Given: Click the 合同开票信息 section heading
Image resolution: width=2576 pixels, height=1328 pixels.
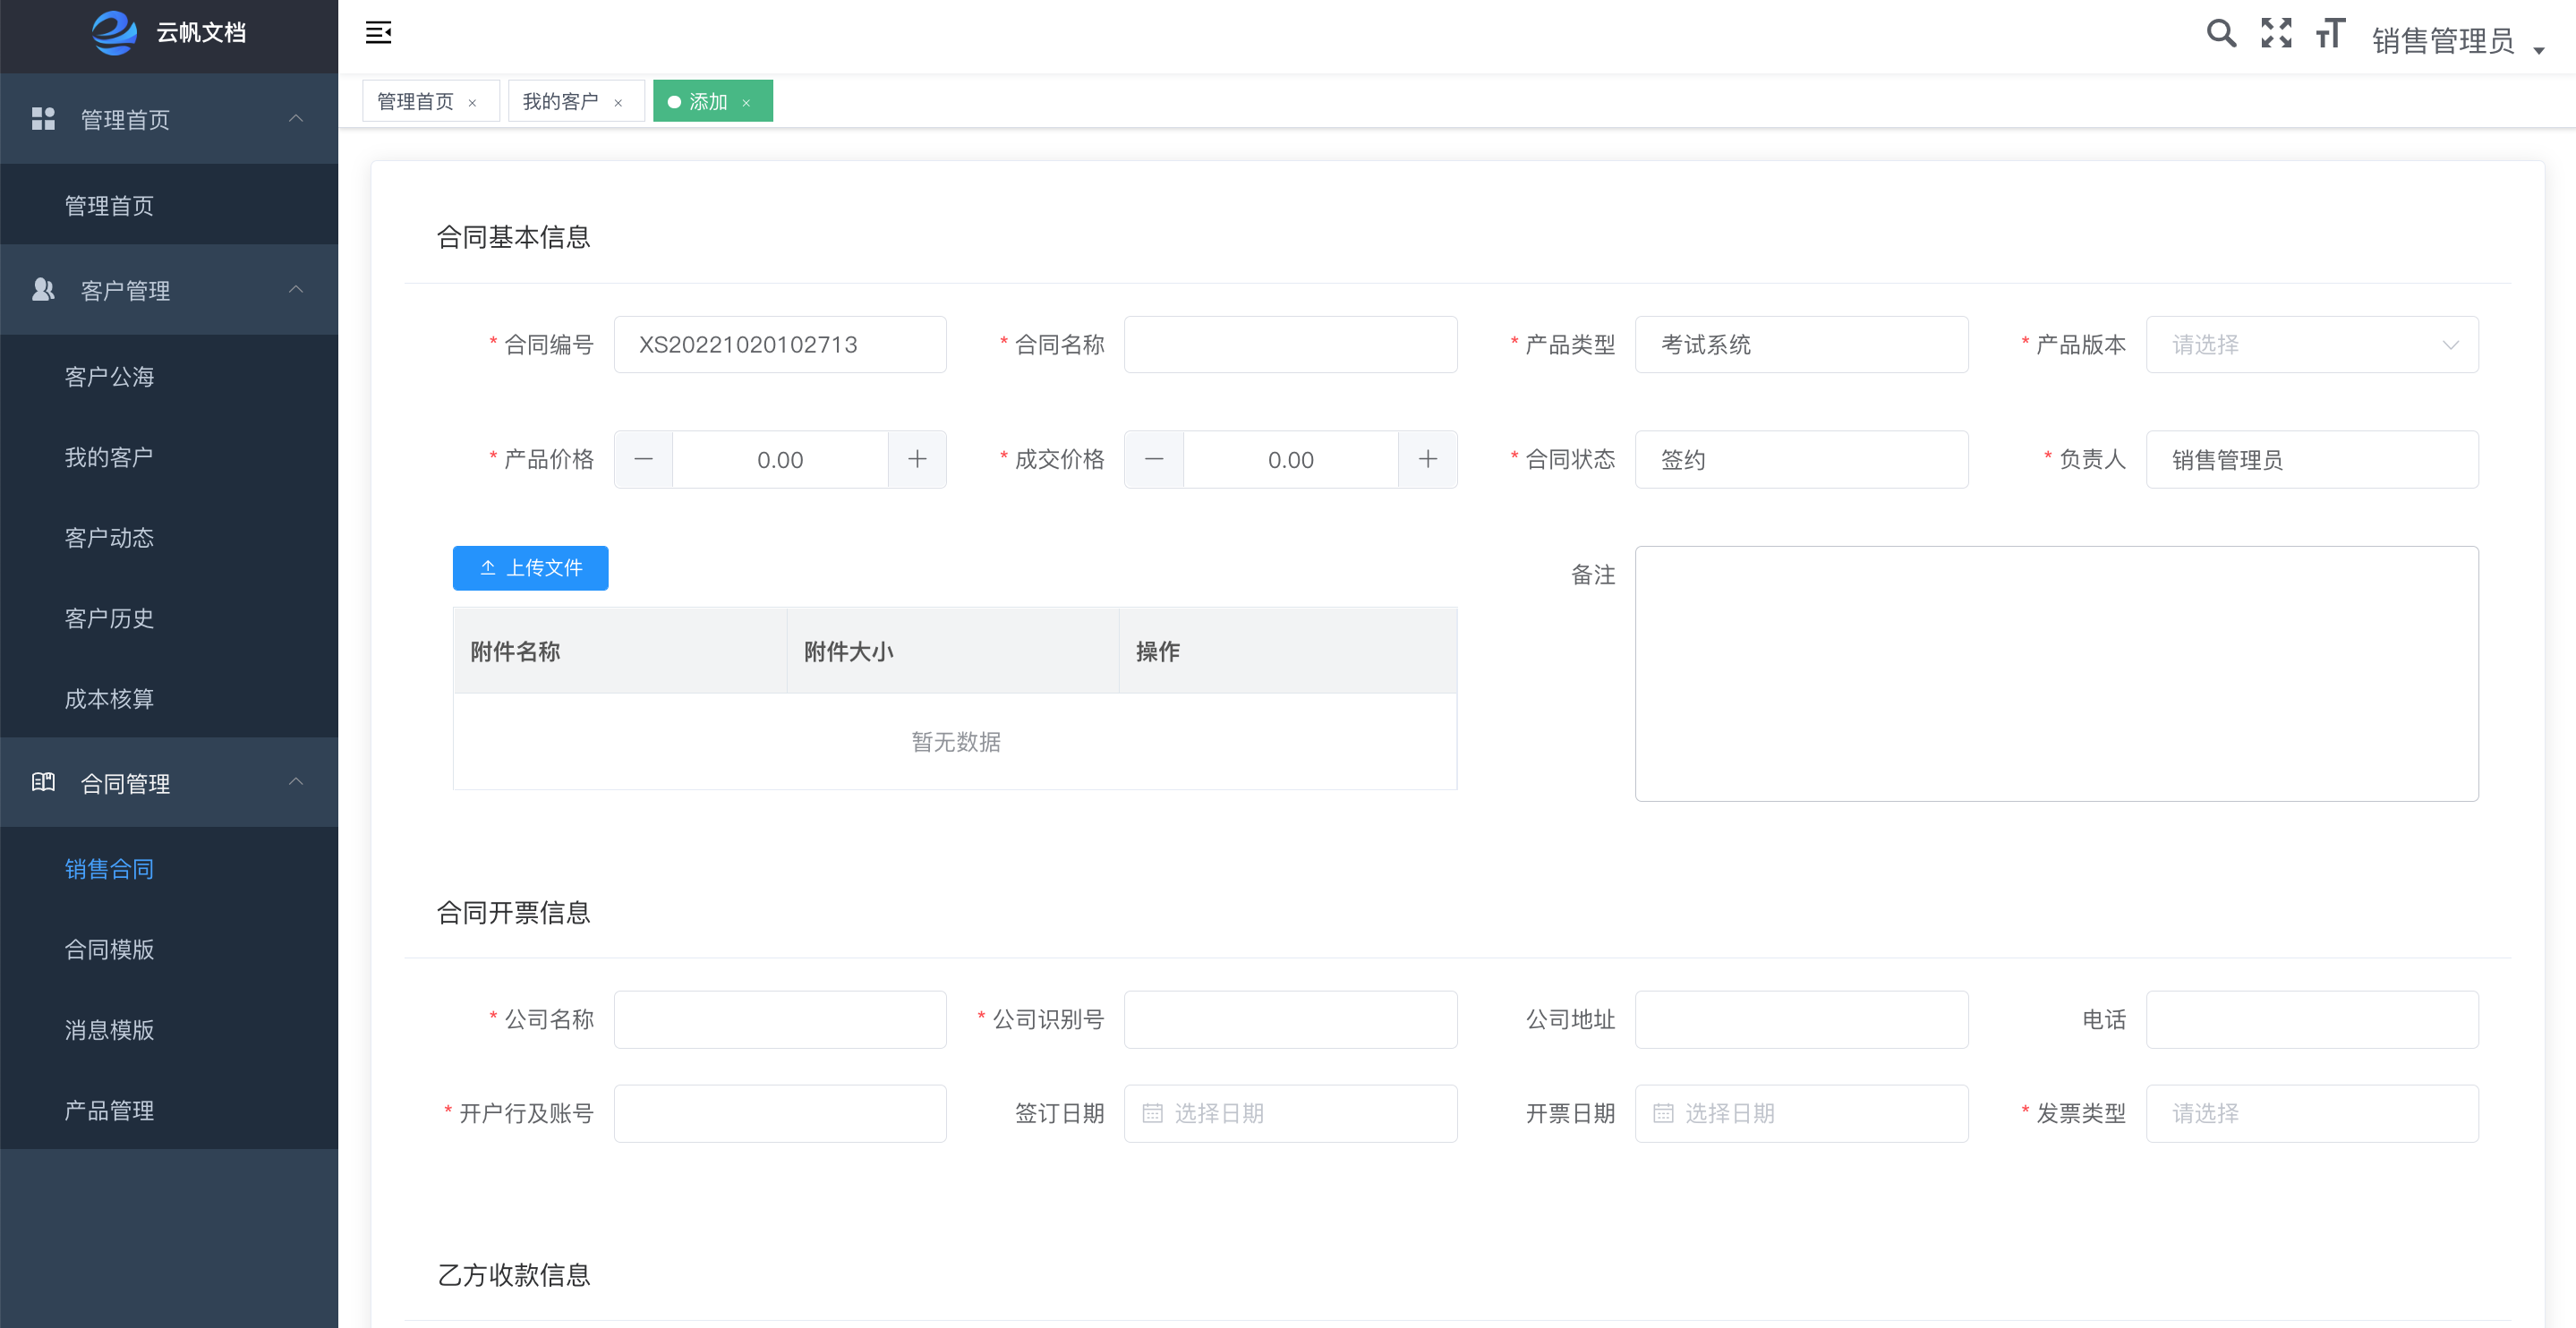Looking at the screenshot, I should pyautogui.click(x=513, y=912).
